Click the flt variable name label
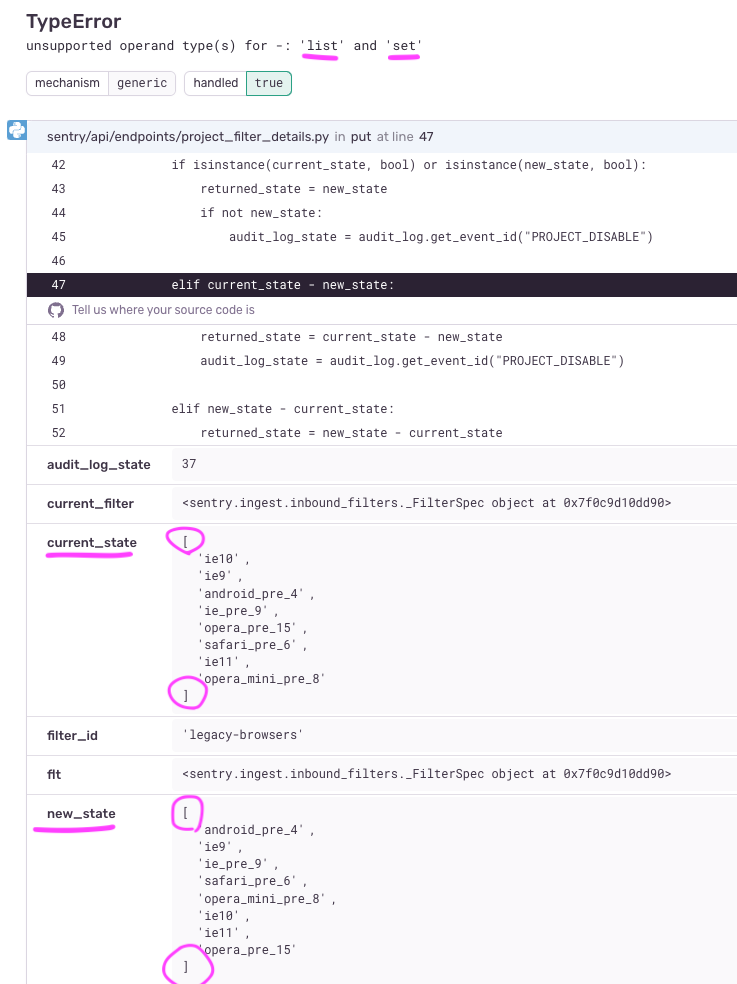The image size is (737, 984). point(53,774)
